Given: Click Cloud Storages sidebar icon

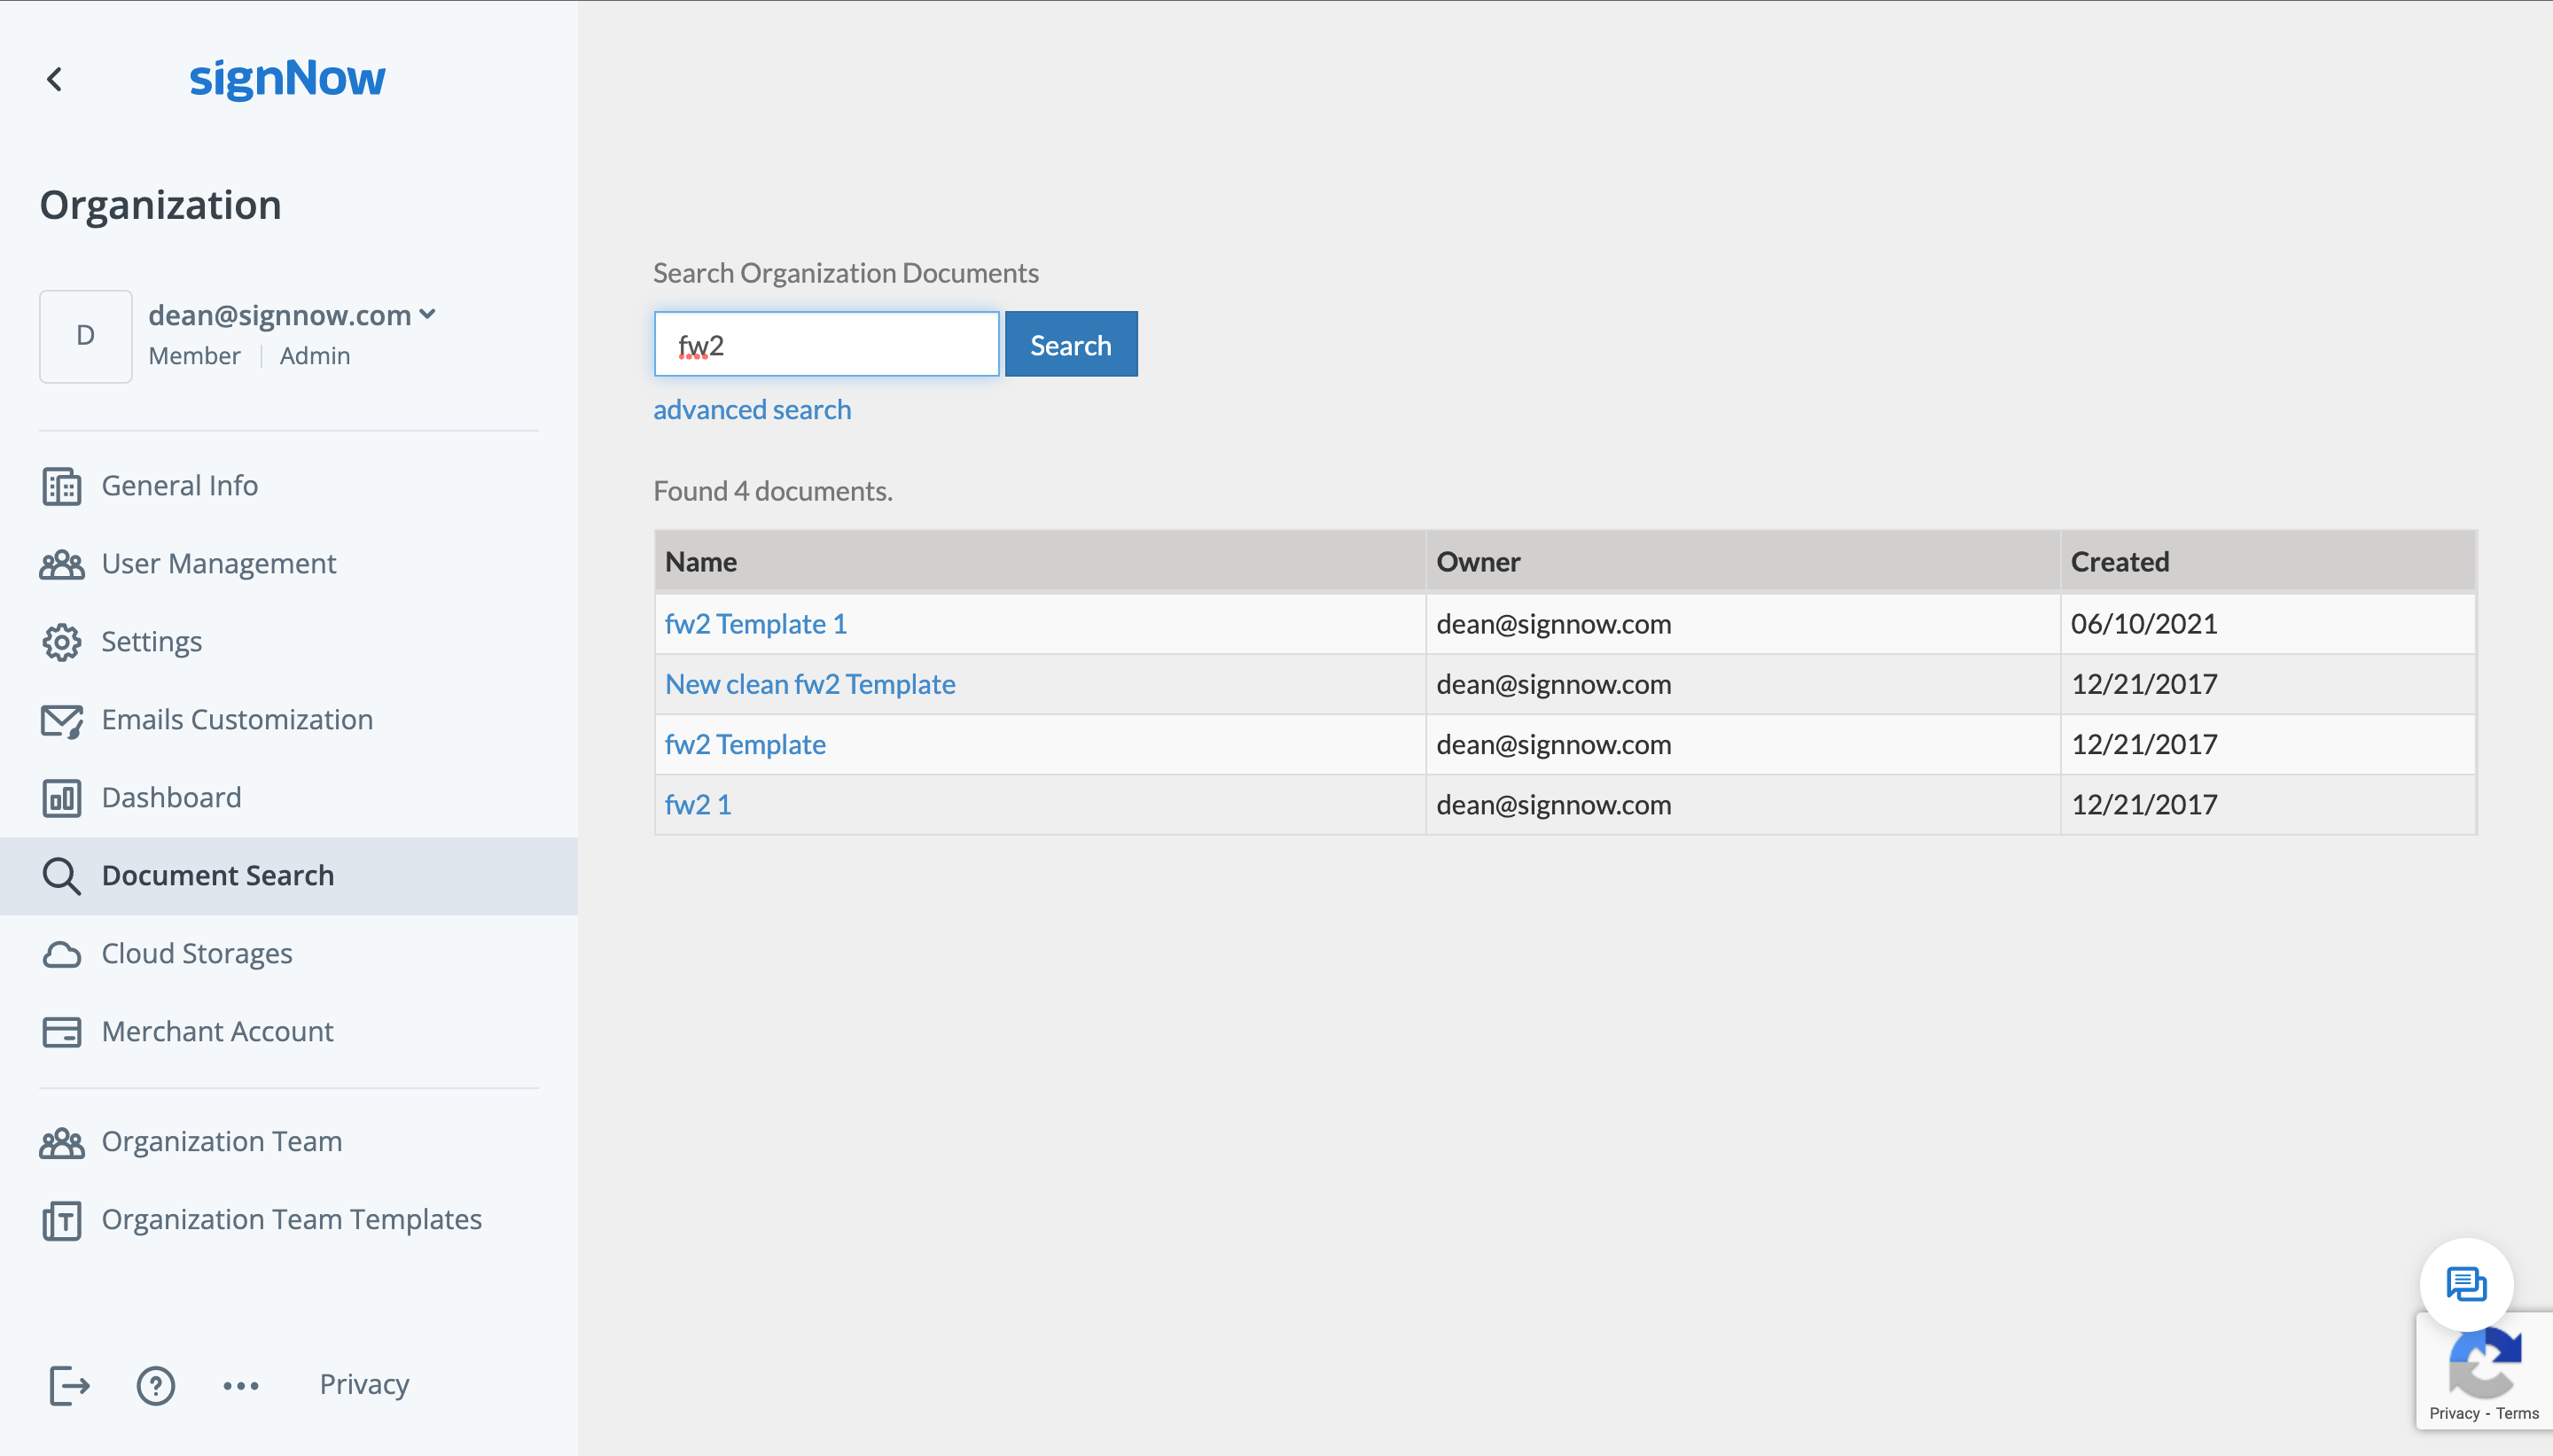Looking at the screenshot, I should tap(63, 954).
